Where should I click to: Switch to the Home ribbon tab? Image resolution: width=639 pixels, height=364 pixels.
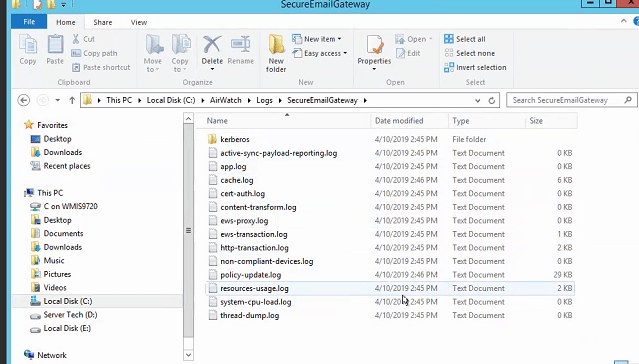66,22
